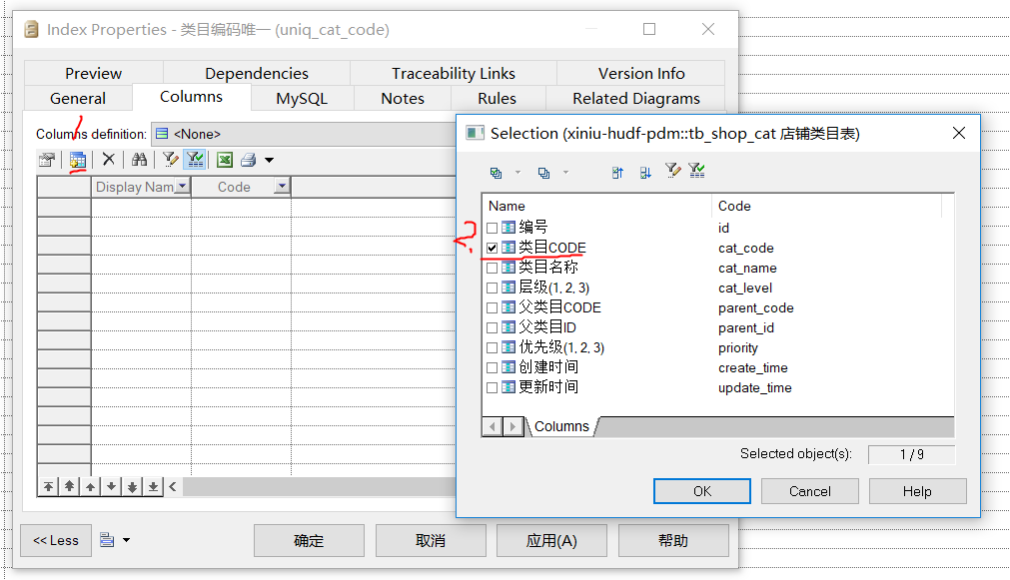Click the Add Columns icon with the table and plus
This screenshot has height=580, width=1010.
77,160
